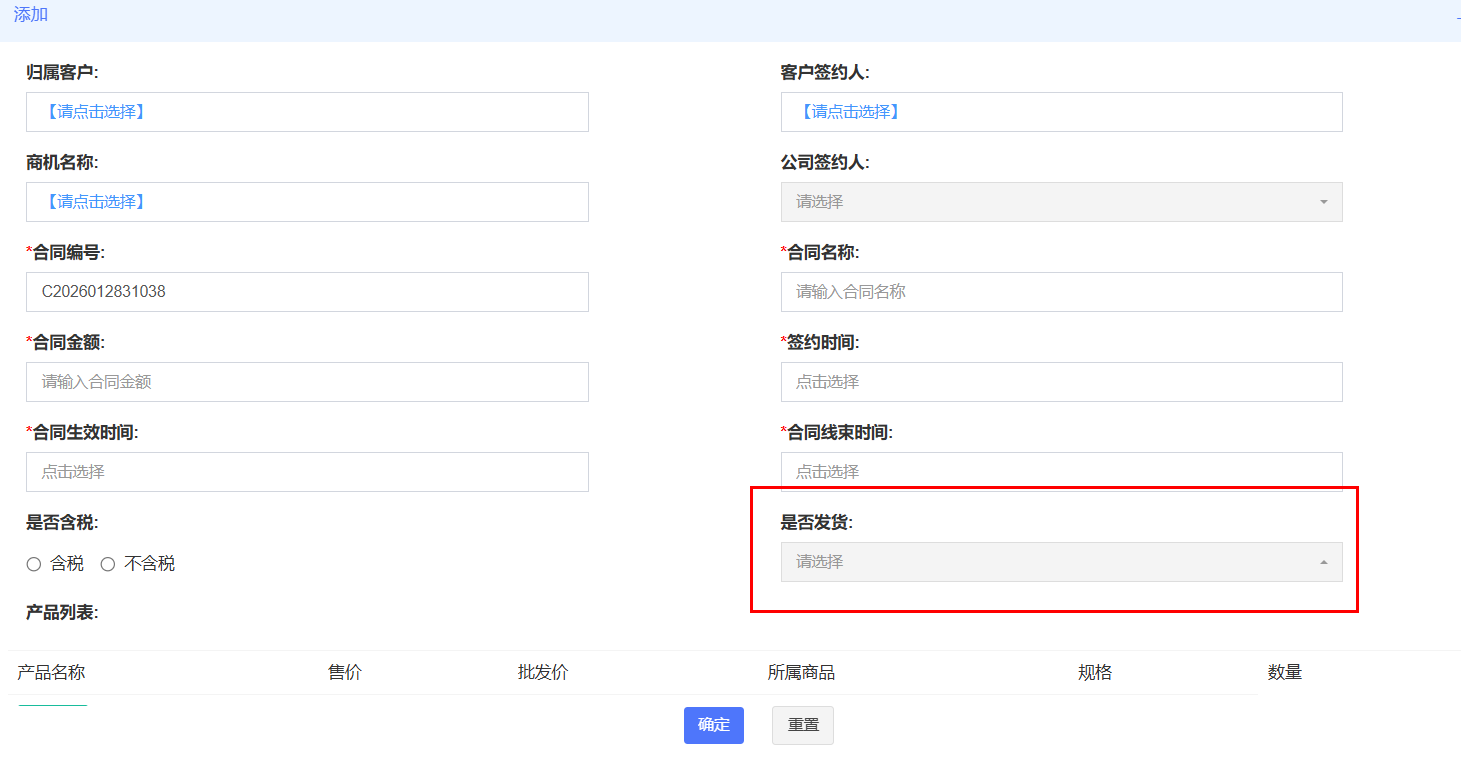The height and width of the screenshot is (759, 1461).
Task: Collapse the 添加 panel using minus icon
Action: (1457, 17)
